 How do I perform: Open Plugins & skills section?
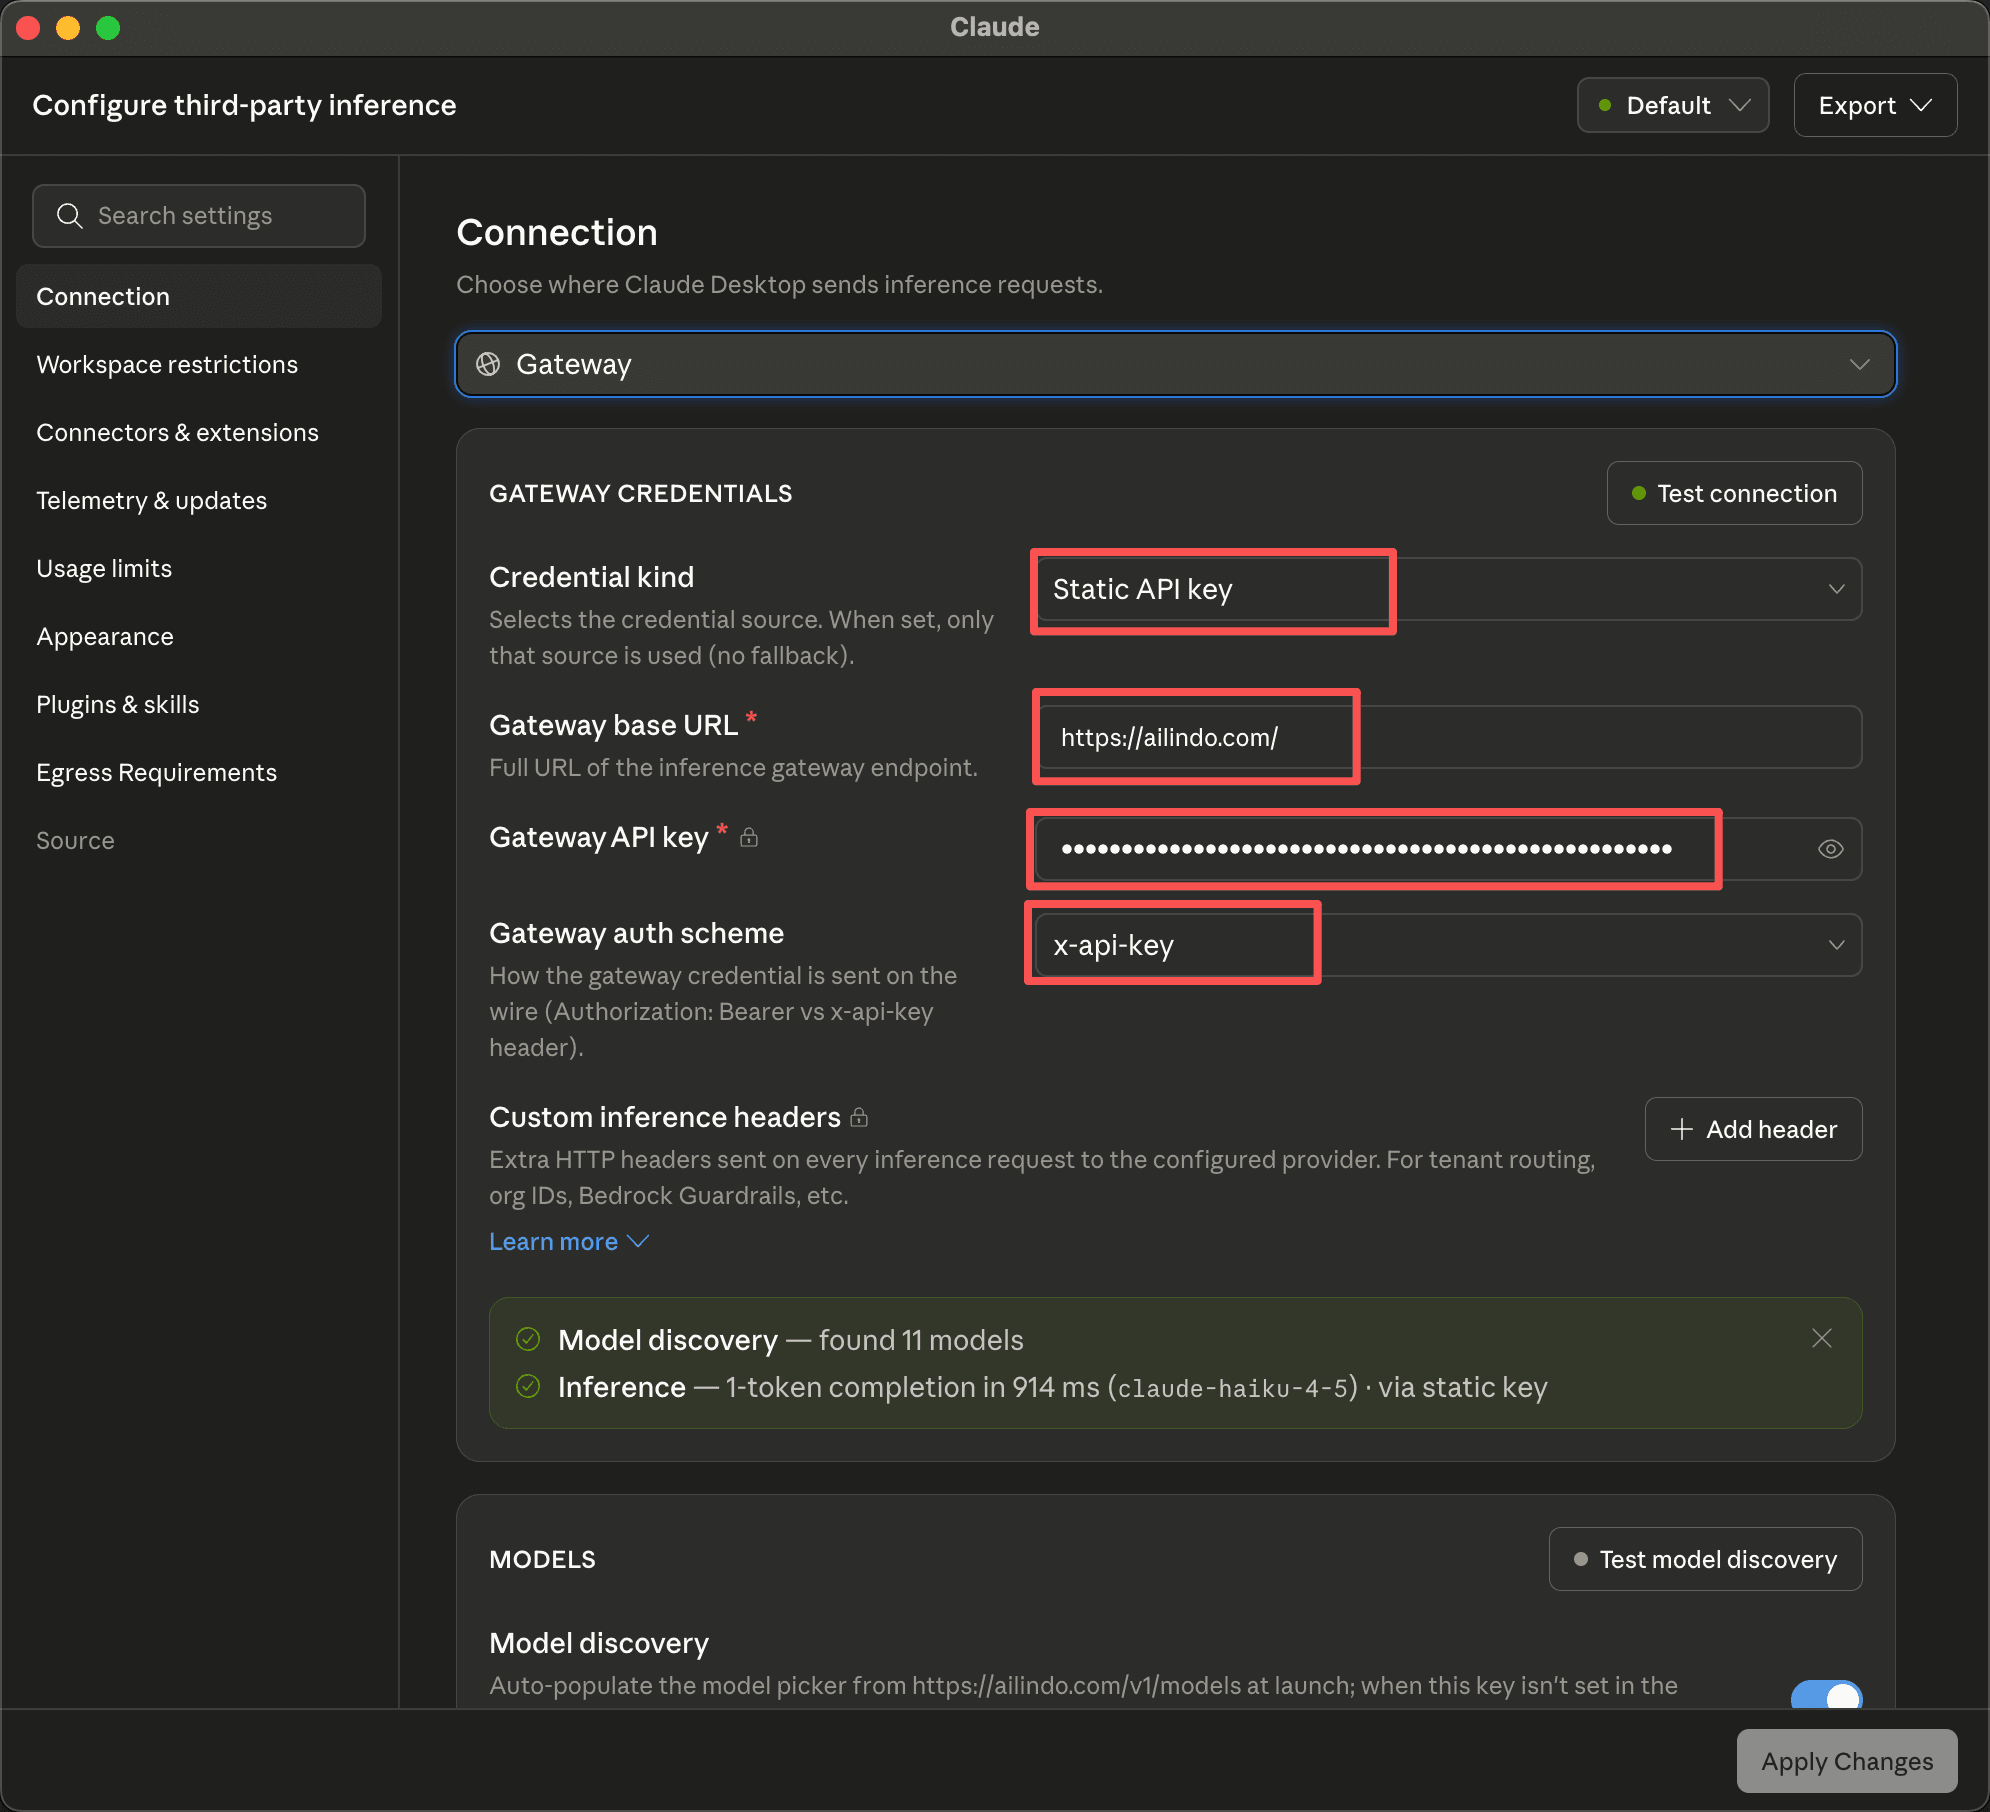(x=199, y=704)
